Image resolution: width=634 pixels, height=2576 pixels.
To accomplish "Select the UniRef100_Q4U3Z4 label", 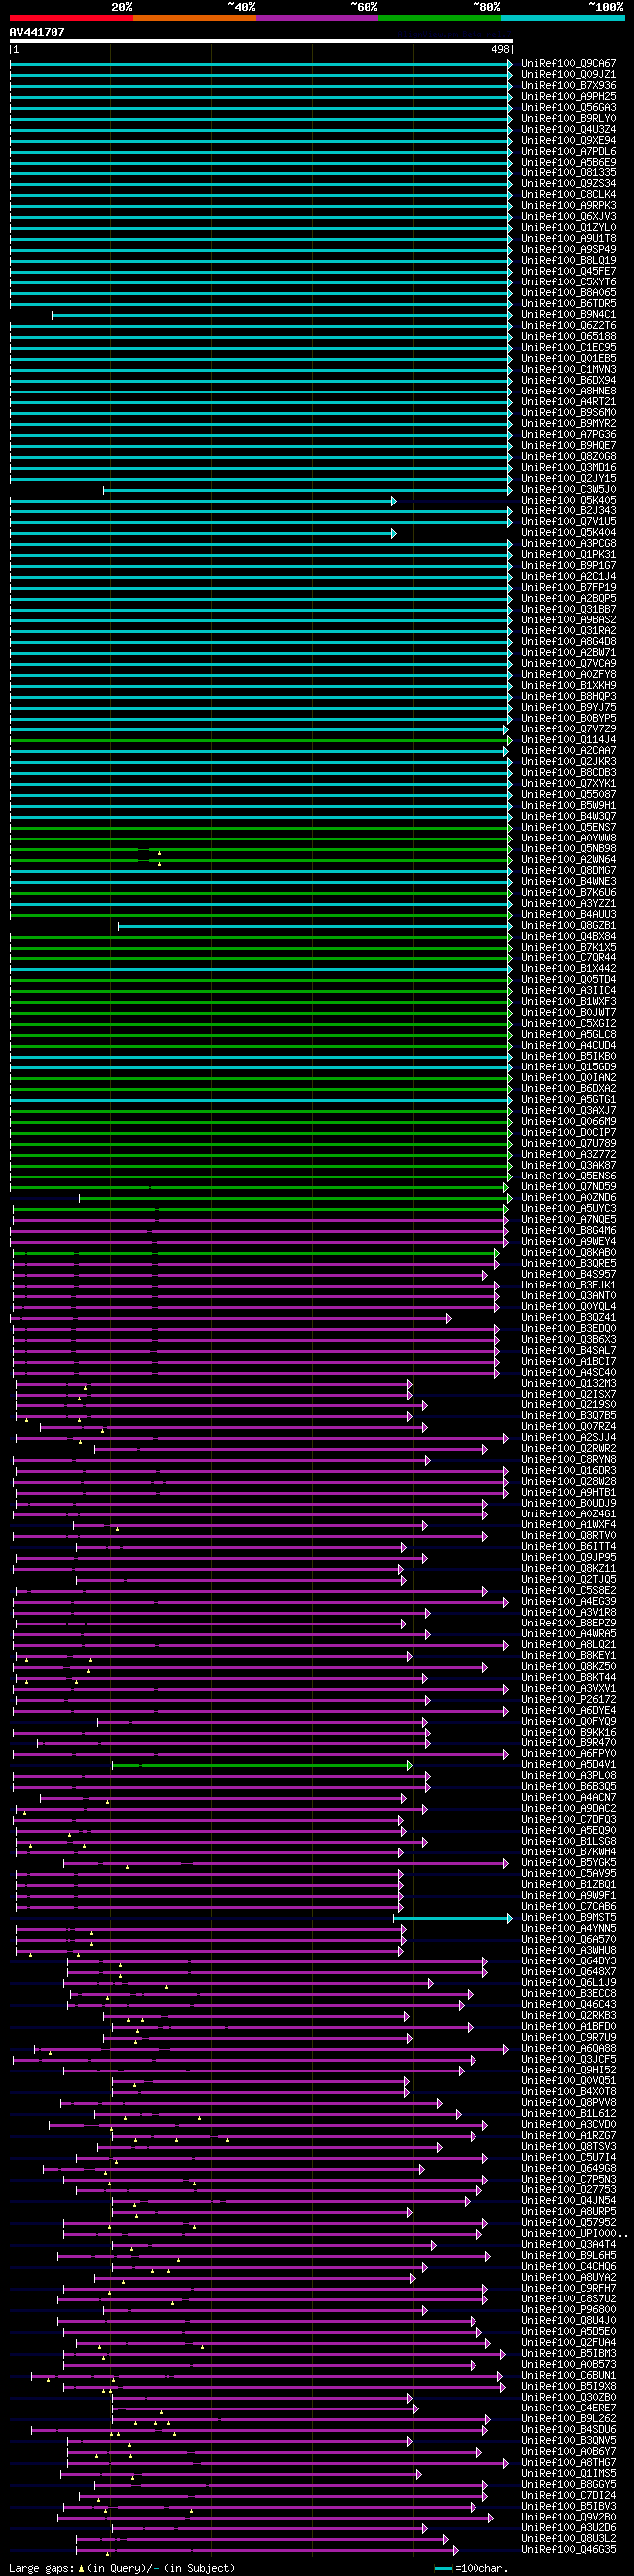I will [x=569, y=130].
